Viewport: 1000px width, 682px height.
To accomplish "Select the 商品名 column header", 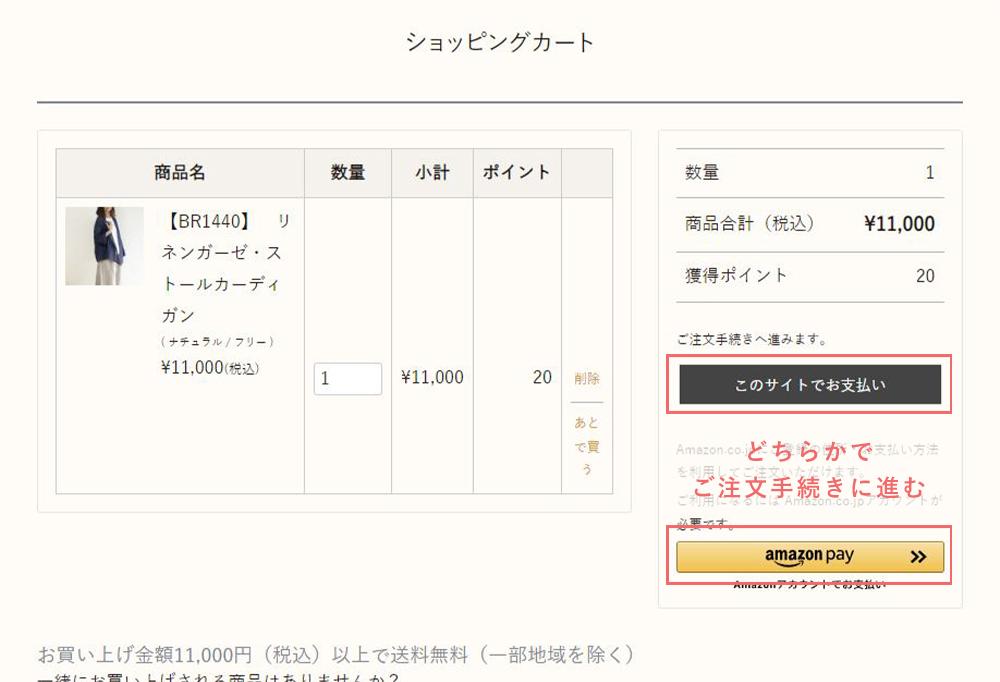I will 180,172.
